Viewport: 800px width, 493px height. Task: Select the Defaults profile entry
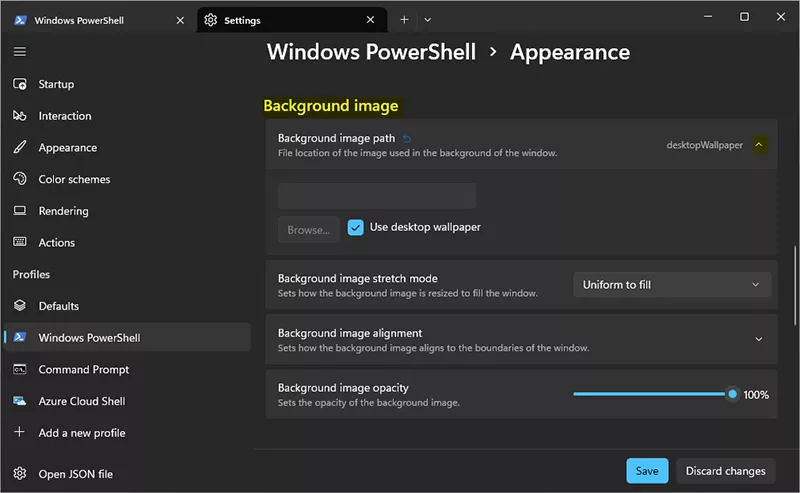(x=128, y=306)
